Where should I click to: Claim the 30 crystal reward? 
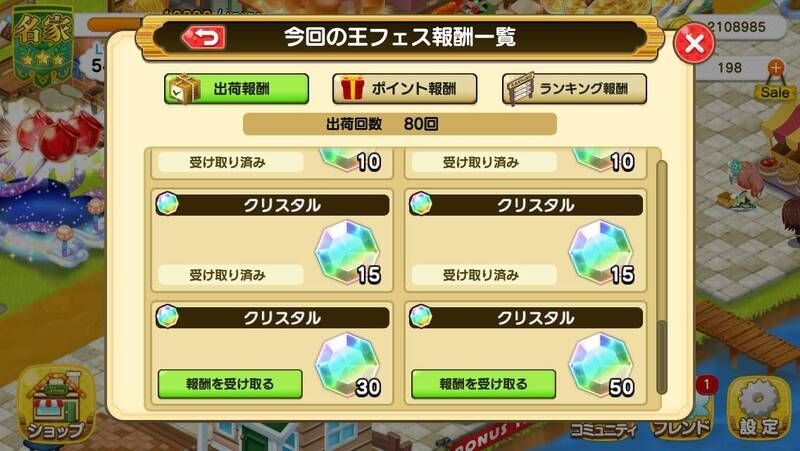coord(230,384)
